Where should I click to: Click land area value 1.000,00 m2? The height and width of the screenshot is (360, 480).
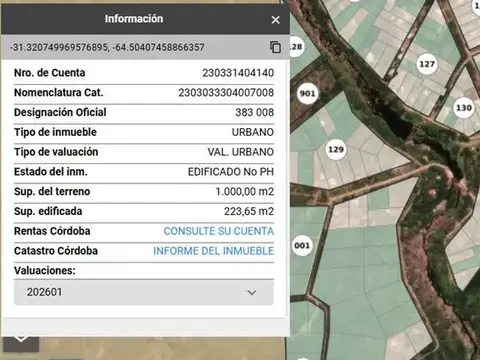click(245, 191)
